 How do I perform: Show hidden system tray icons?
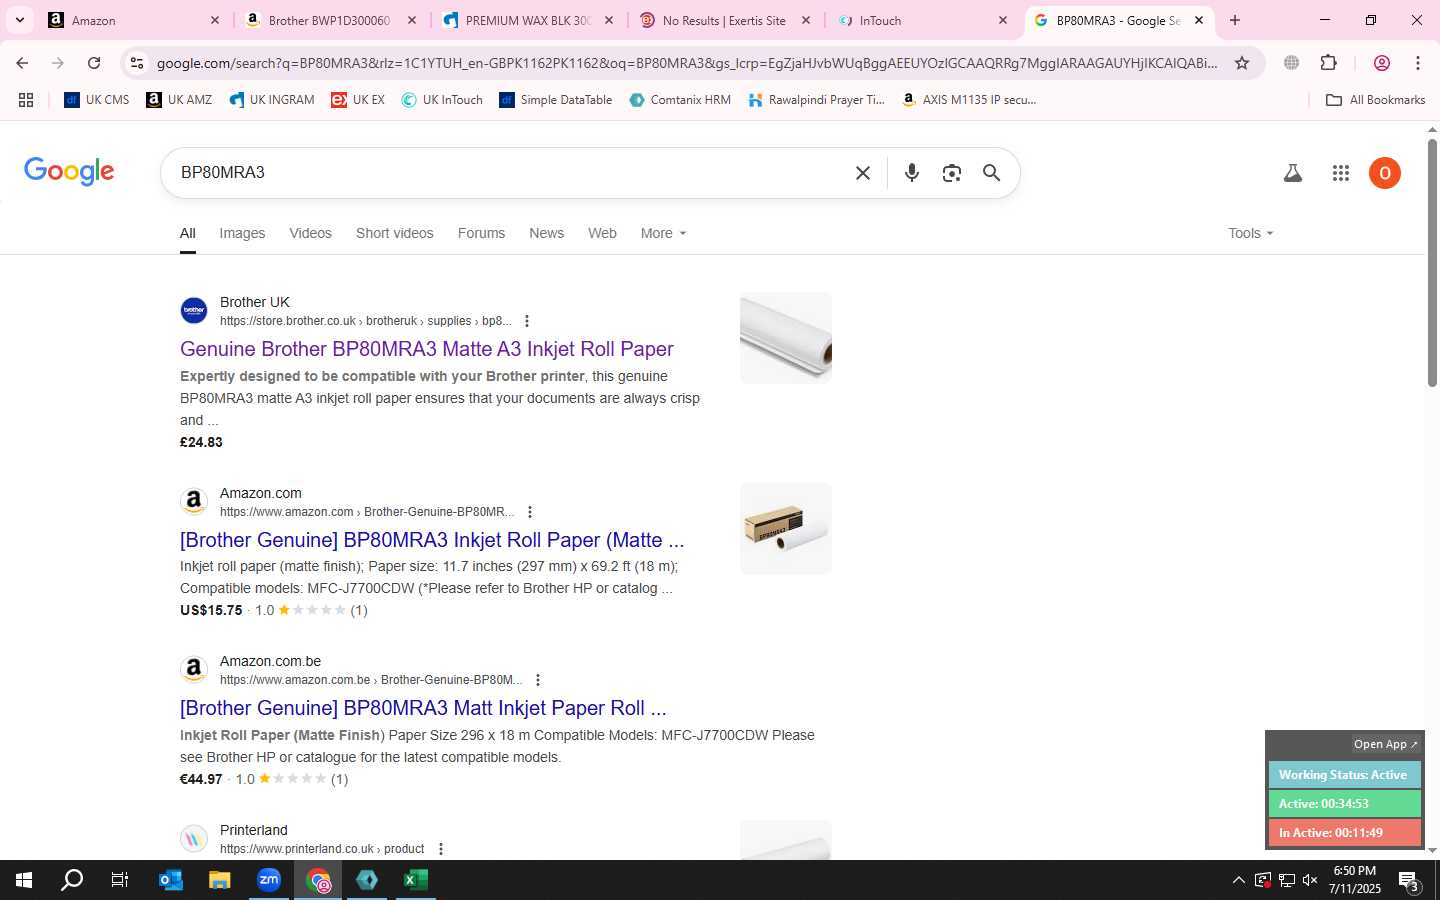(x=1238, y=880)
